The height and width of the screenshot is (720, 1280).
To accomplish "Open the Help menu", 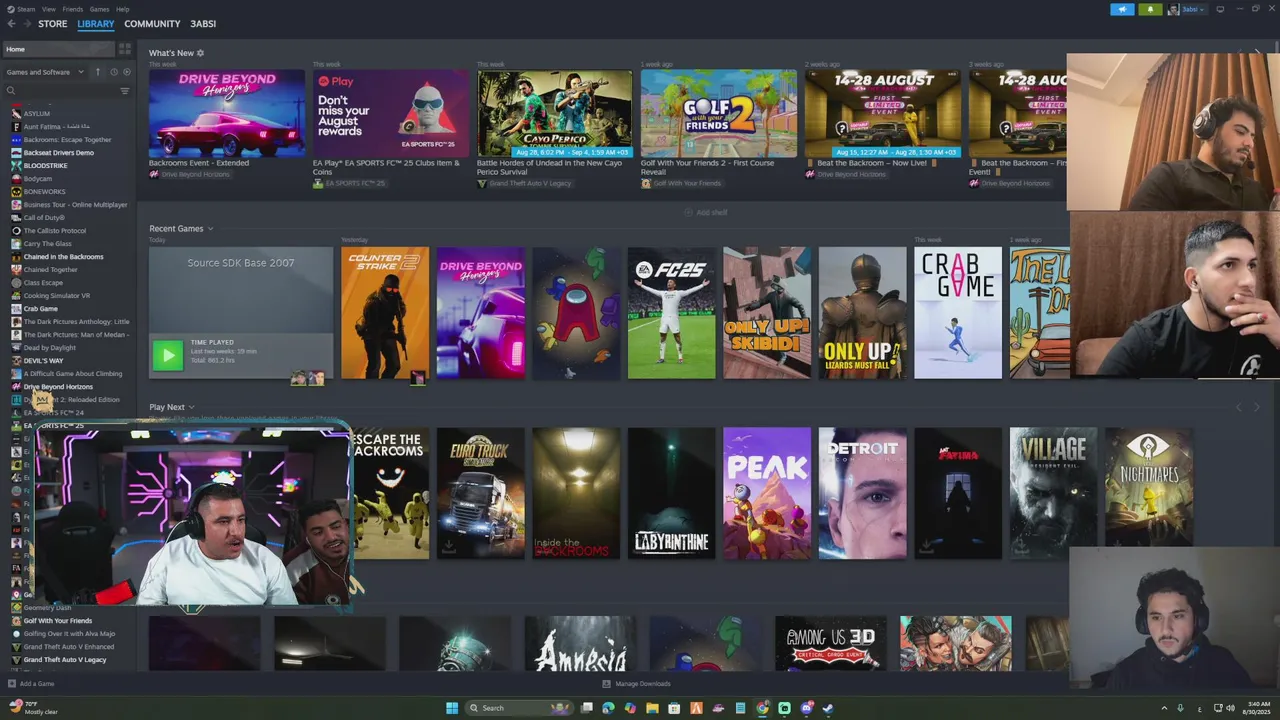I will click(x=123, y=9).
